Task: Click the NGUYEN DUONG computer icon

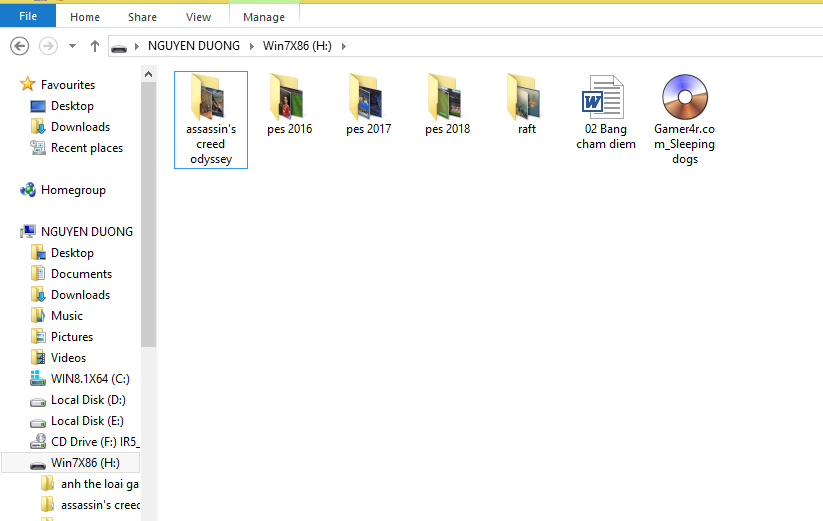Action: [x=28, y=231]
